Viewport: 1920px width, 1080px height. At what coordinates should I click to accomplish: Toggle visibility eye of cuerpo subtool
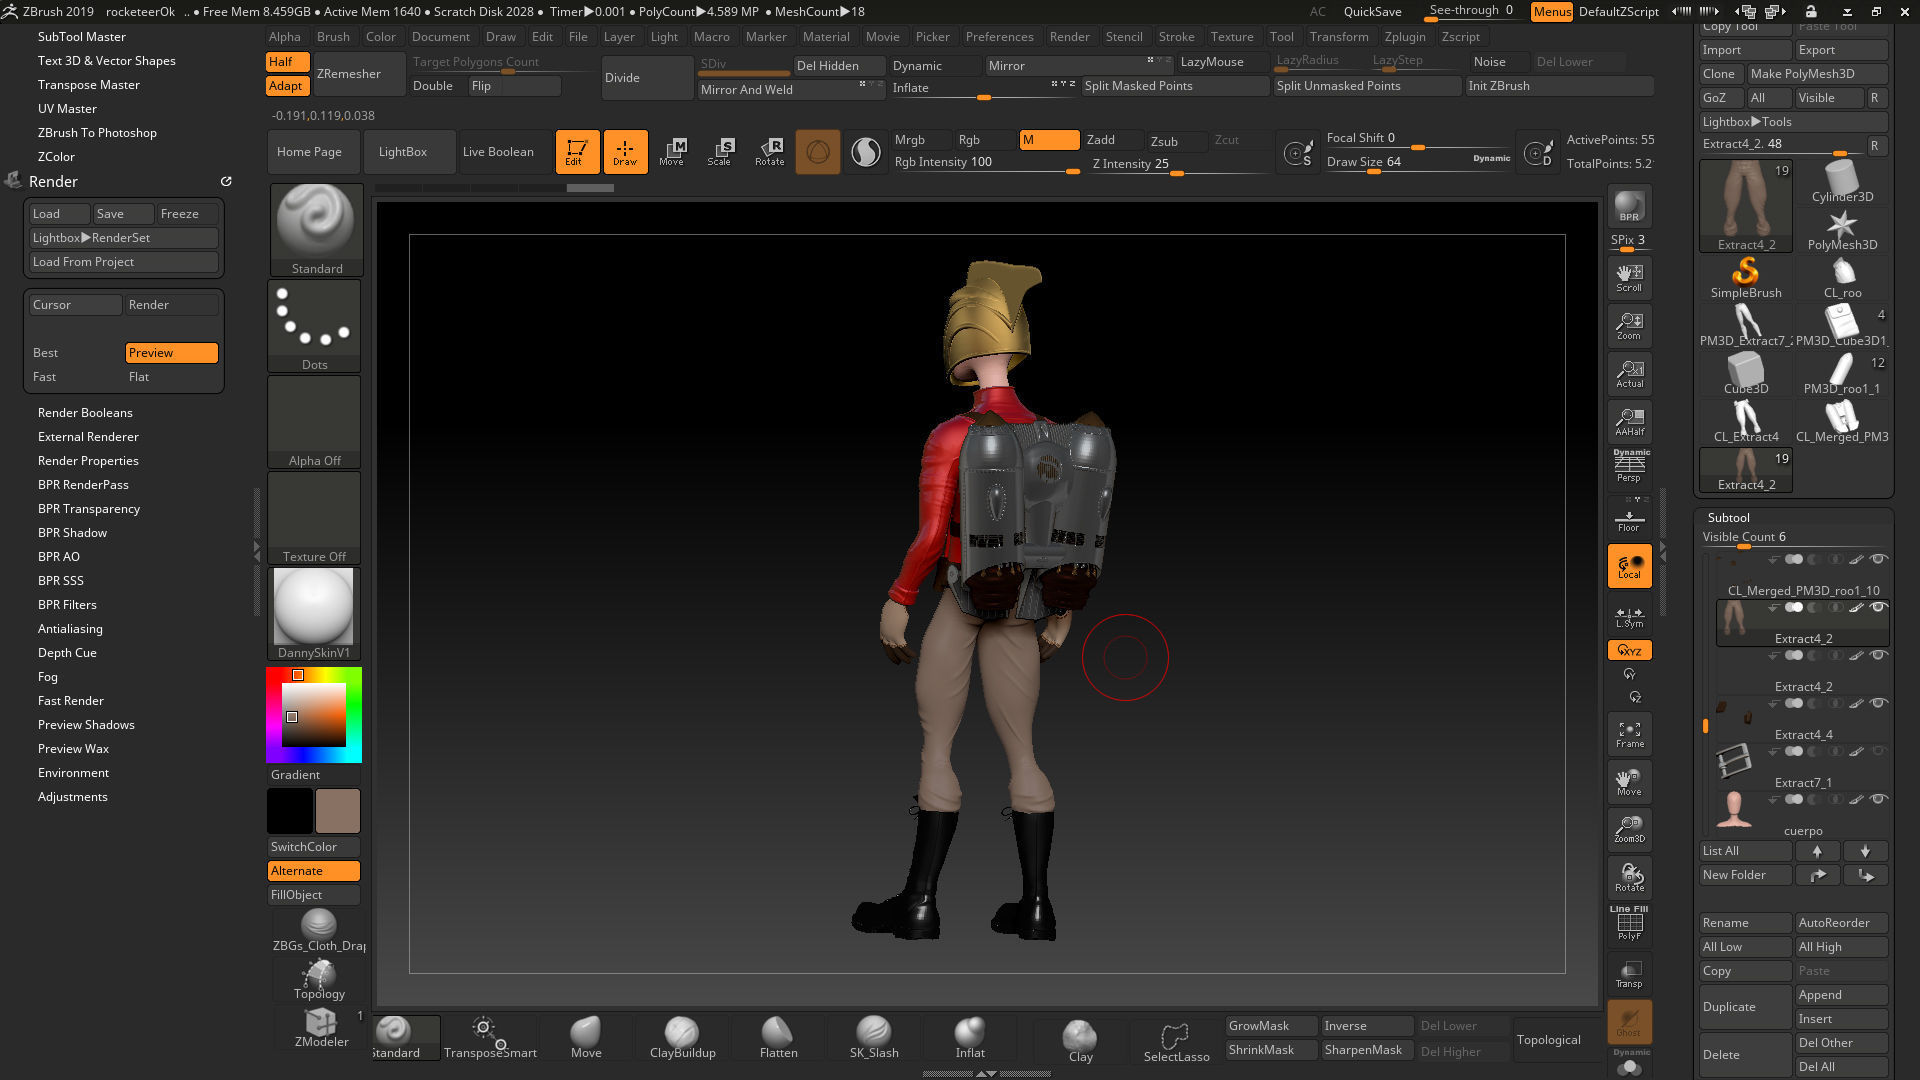coord(1878,799)
